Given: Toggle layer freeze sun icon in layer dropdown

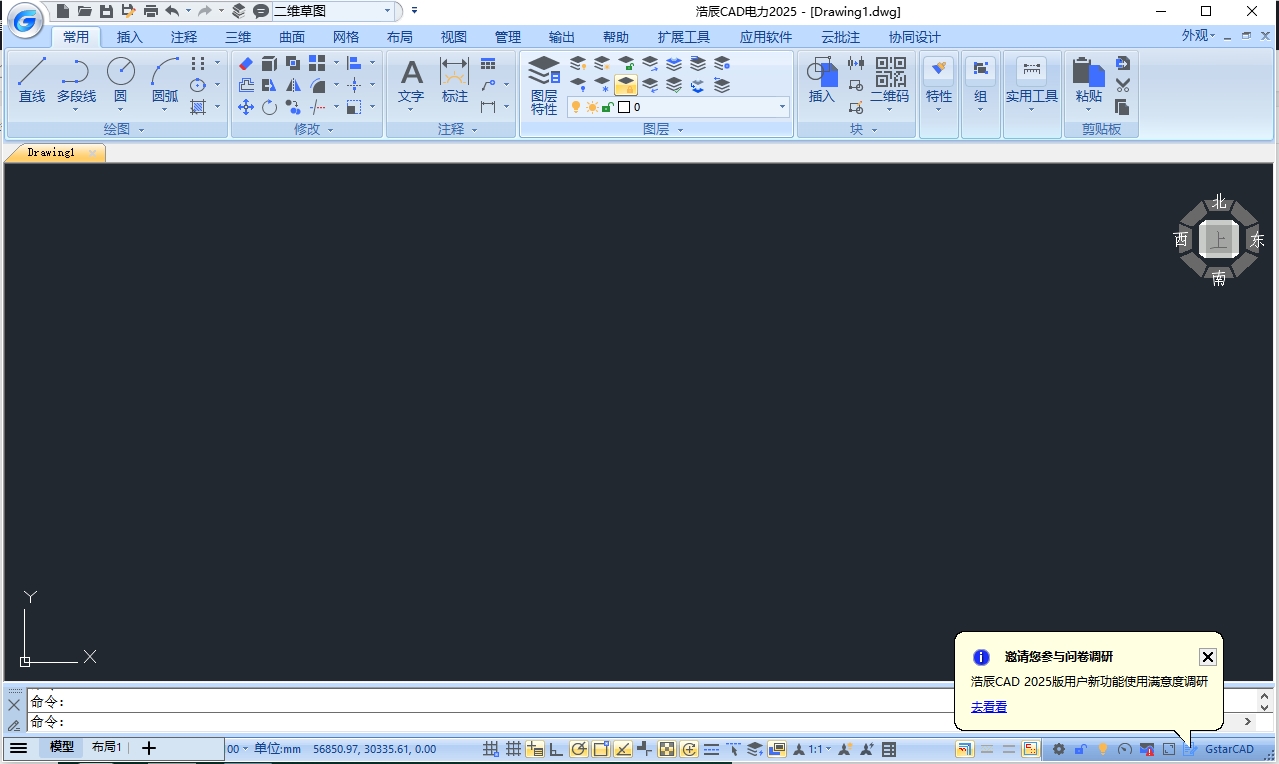Looking at the screenshot, I should coord(592,107).
